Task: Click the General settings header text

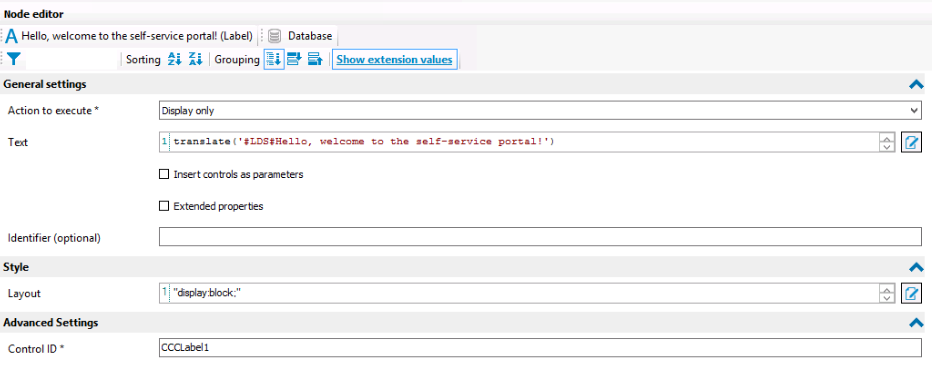Action: 45,84
